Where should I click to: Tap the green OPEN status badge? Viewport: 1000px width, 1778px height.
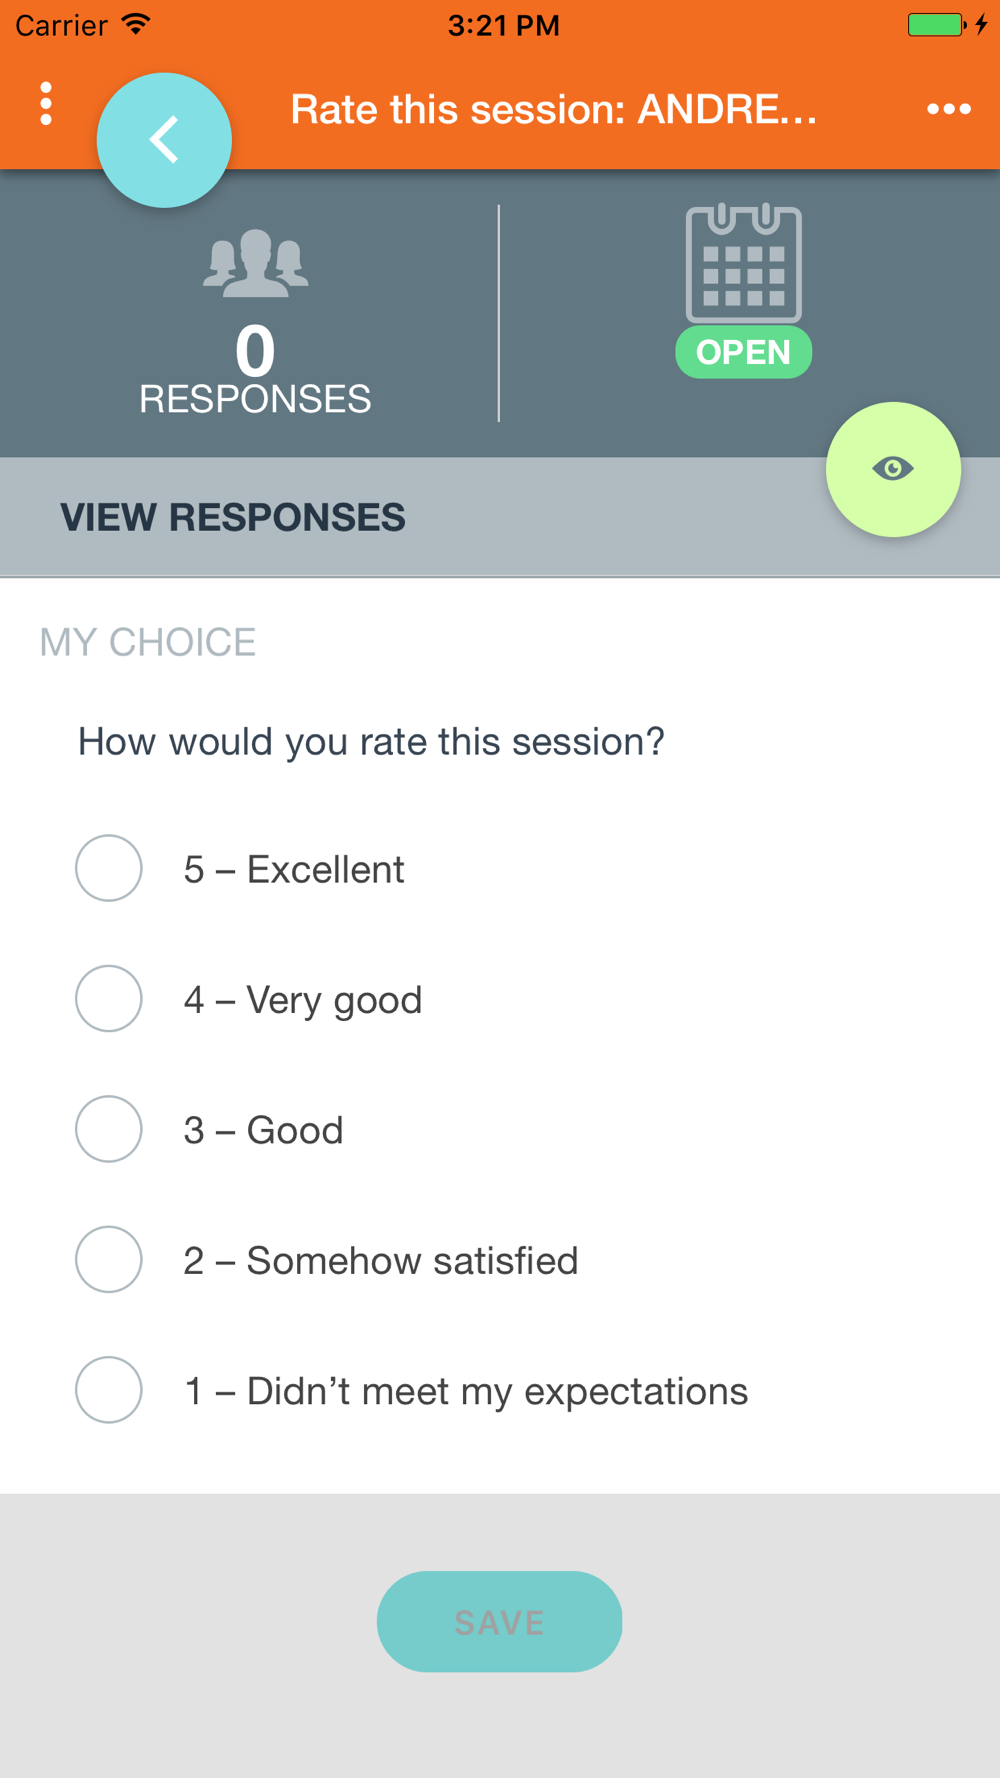point(743,352)
